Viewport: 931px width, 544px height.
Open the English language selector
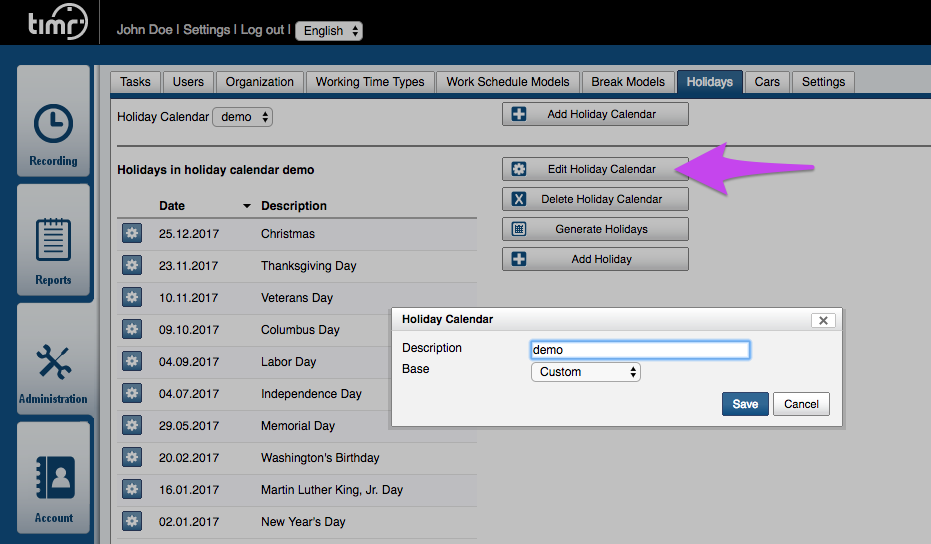(x=329, y=31)
